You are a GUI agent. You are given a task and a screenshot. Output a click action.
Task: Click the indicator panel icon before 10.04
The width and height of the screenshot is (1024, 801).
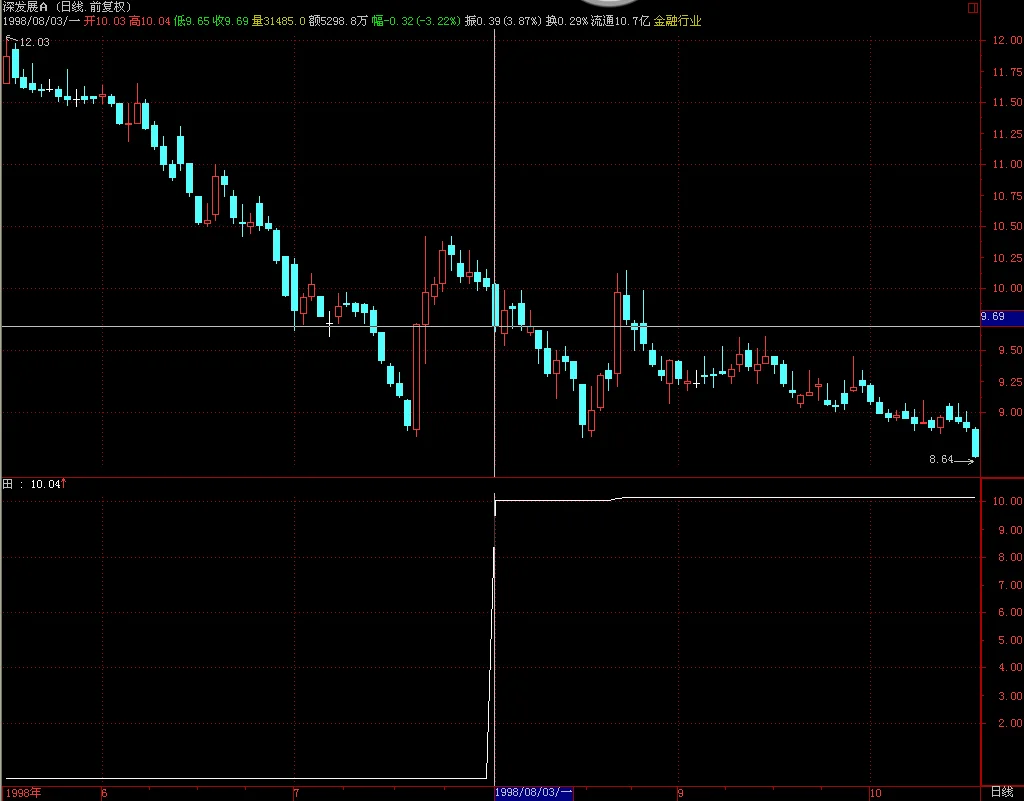tap(8, 484)
